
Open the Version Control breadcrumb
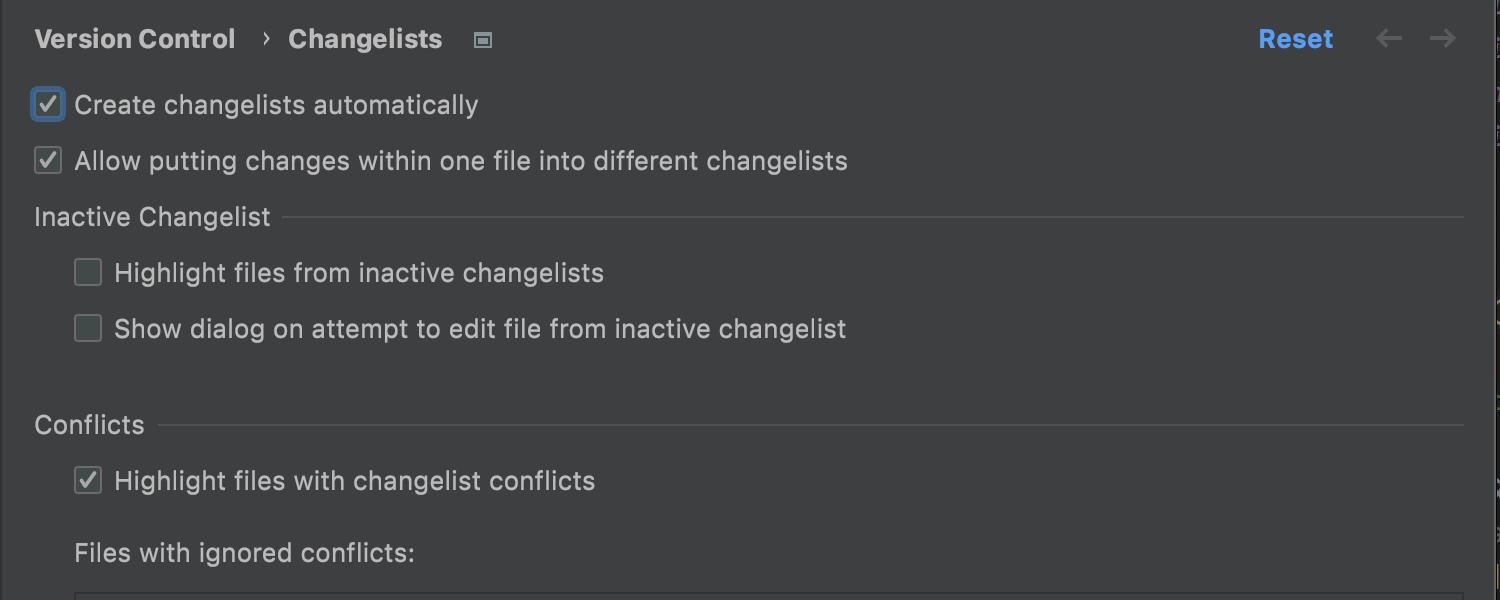(x=135, y=39)
